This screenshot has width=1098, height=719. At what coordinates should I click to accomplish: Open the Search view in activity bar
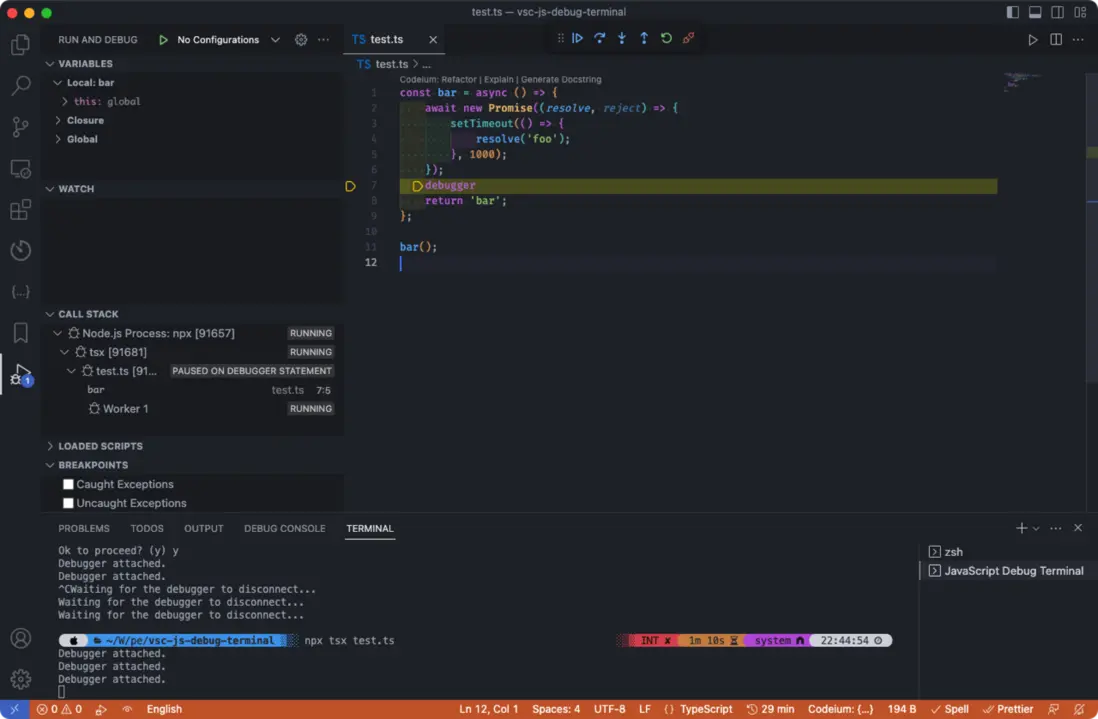coord(20,86)
